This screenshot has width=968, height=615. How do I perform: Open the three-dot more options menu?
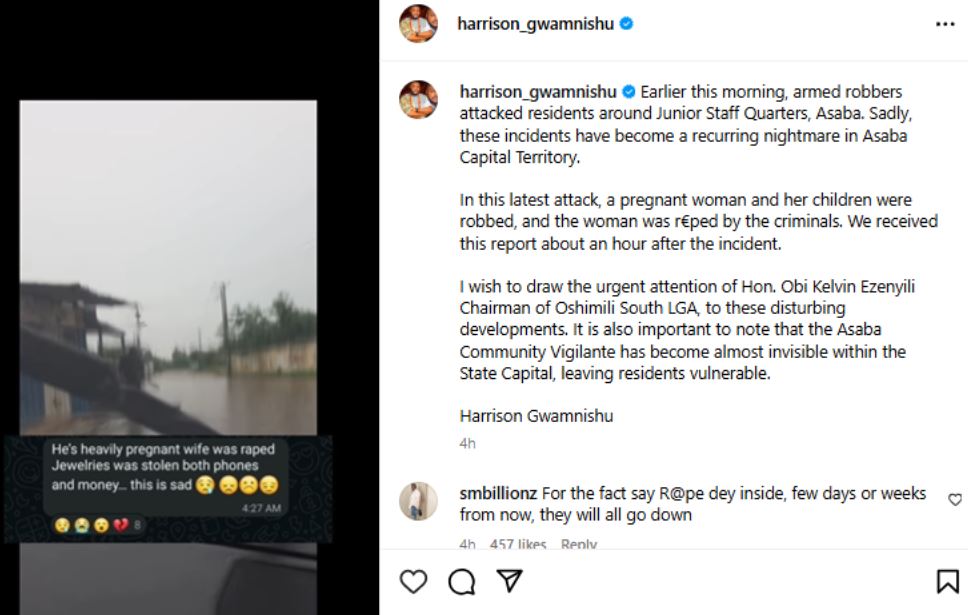point(945,24)
